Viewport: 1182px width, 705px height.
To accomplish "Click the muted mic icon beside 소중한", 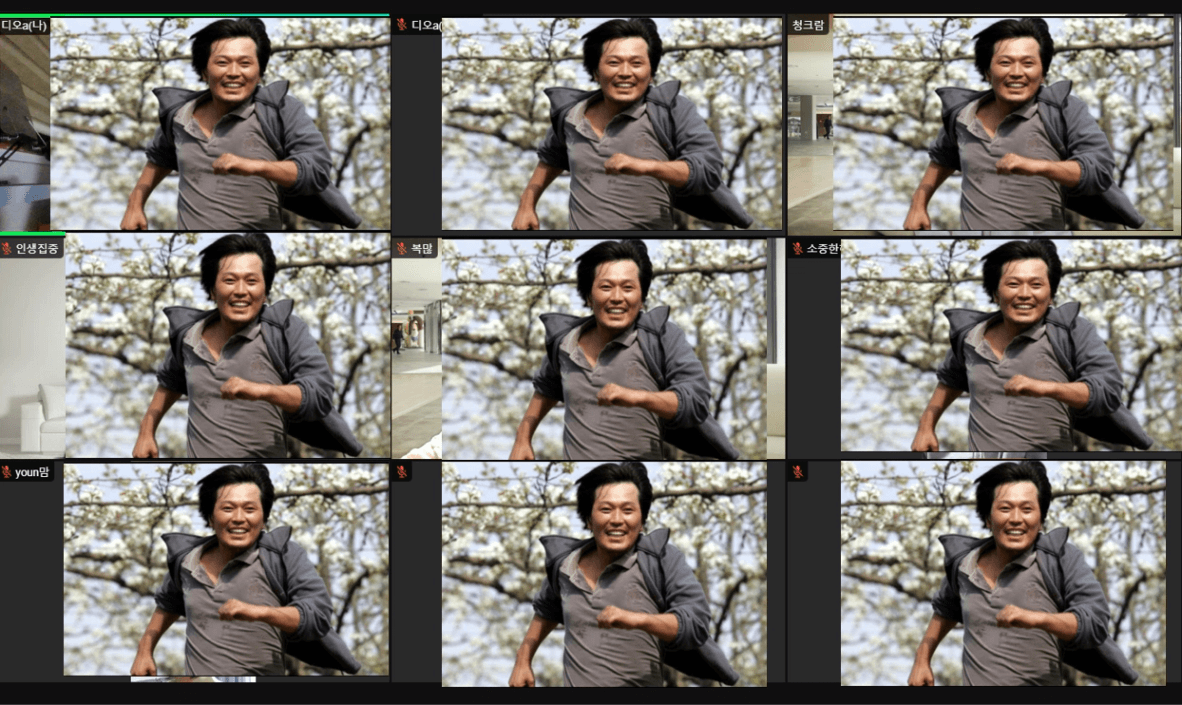I will click(x=798, y=248).
